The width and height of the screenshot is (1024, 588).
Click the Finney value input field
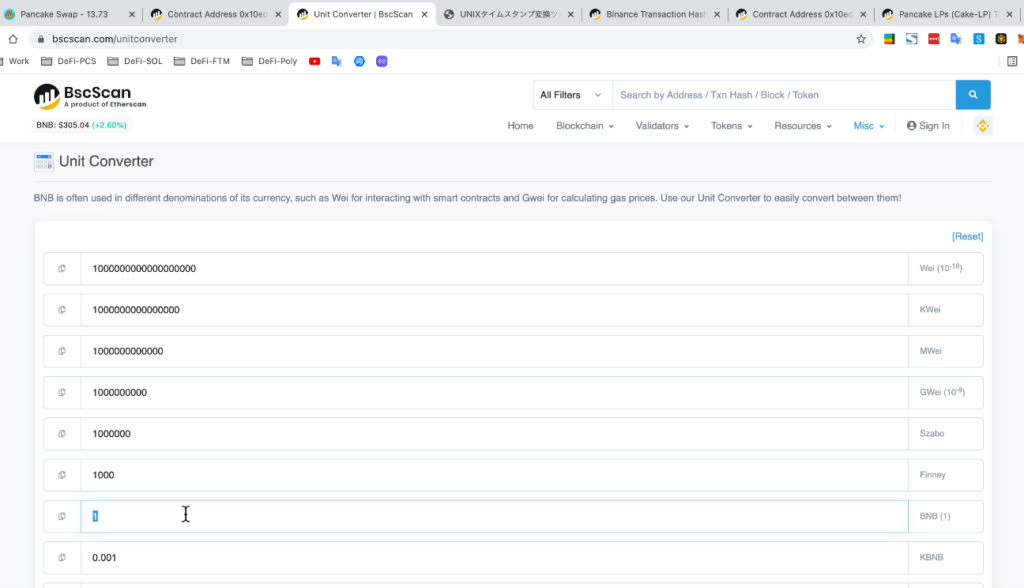pyautogui.click(x=494, y=475)
